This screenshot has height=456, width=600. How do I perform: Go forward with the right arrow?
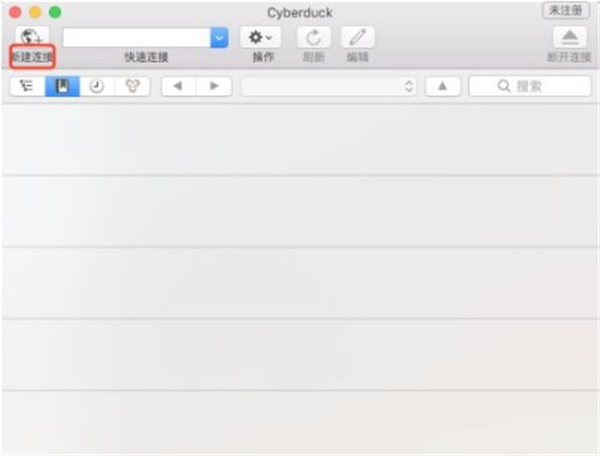click(213, 86)
